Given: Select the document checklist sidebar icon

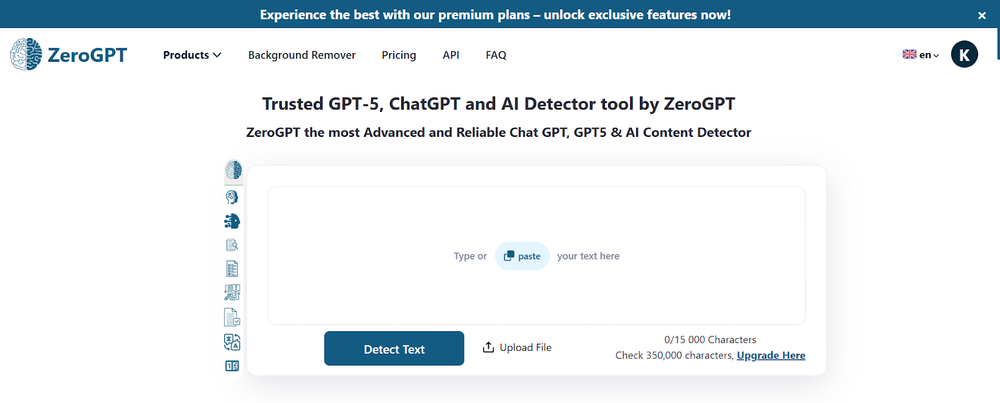Looking at the screenshot, I should click(x=232, y=269).
